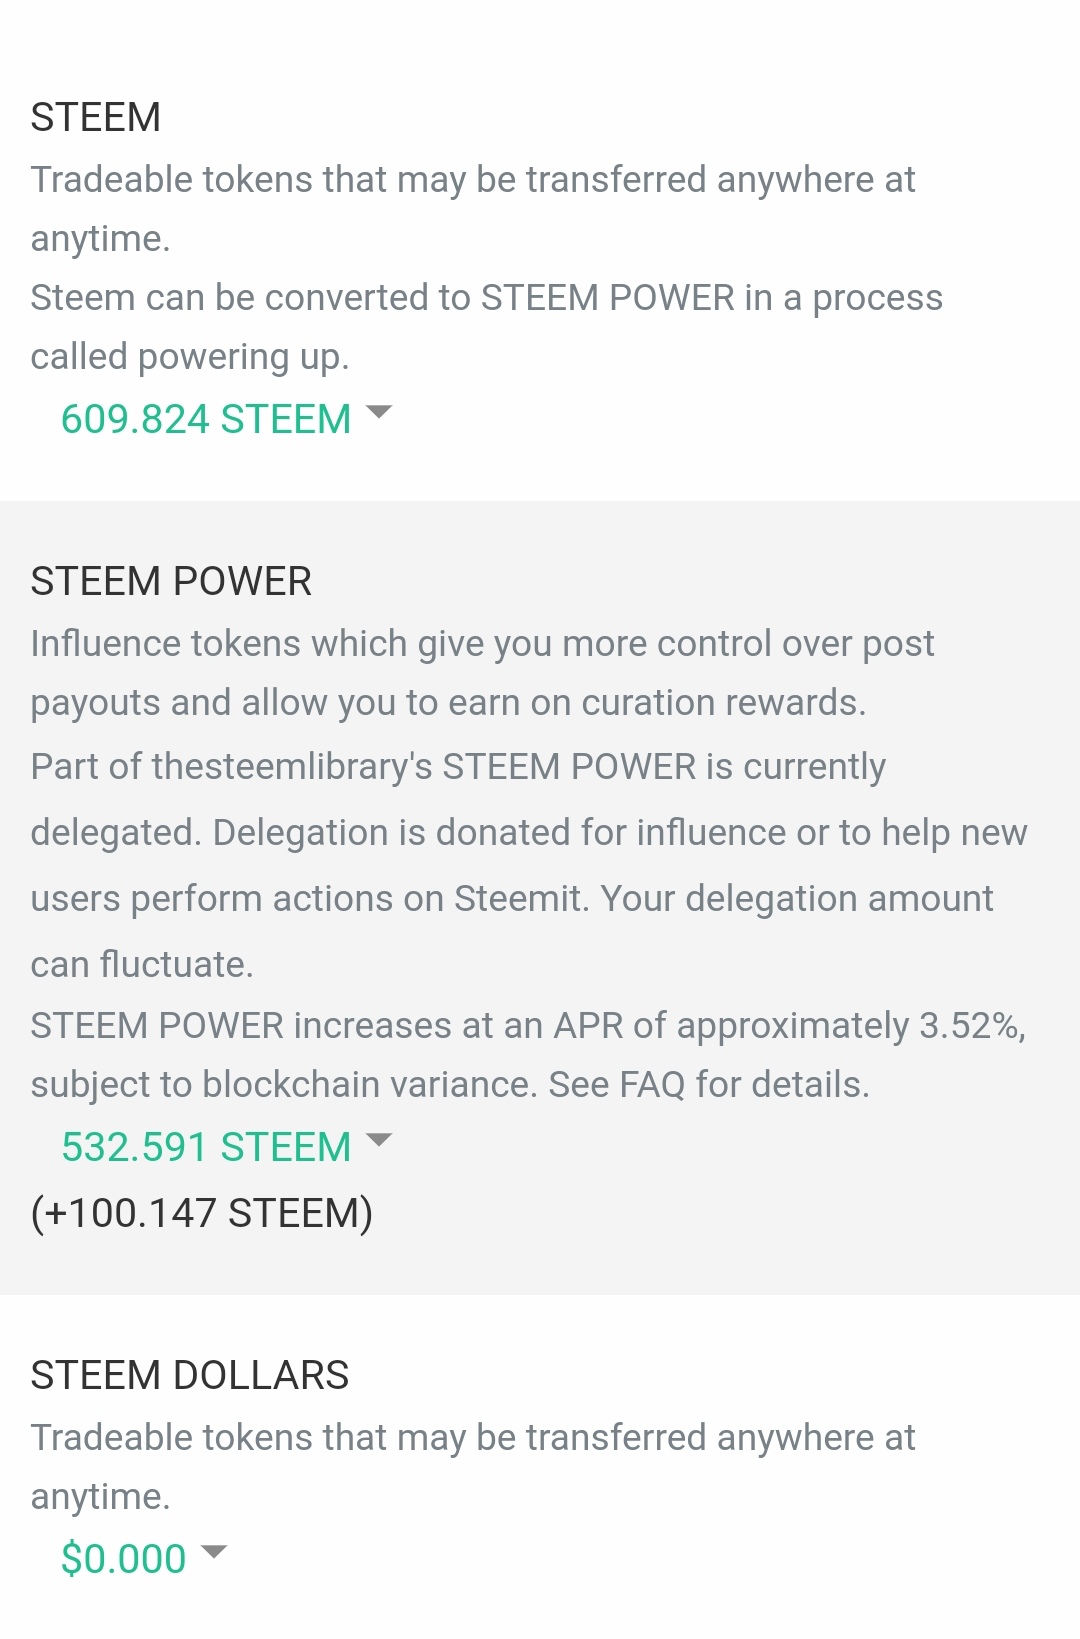The height and width of the screenshot is (1639, 1080).
Task: Click the FAQ reference in APR text
Action: click(651, 1085)
